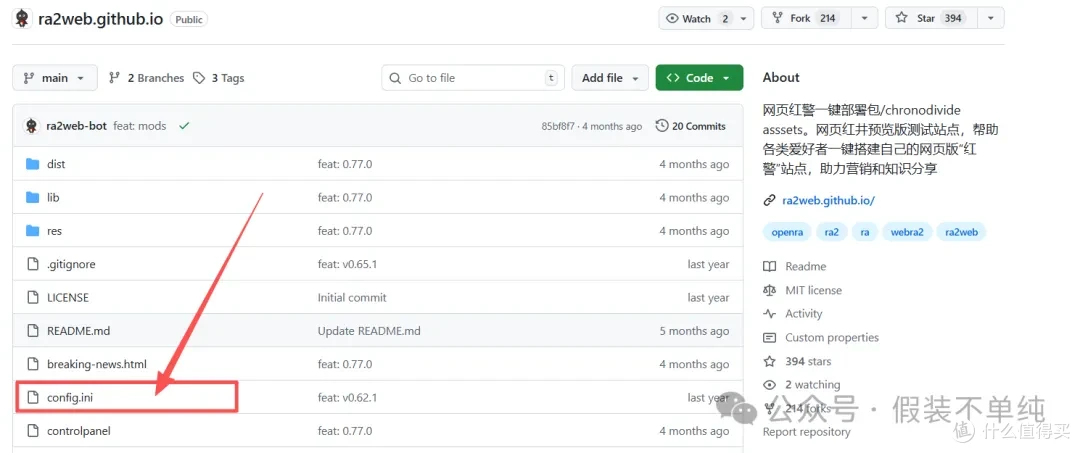The width and height of the screenshot is (1080, 453).
Task: Click the green commit status checkmark
Action: tap(183, 126)
